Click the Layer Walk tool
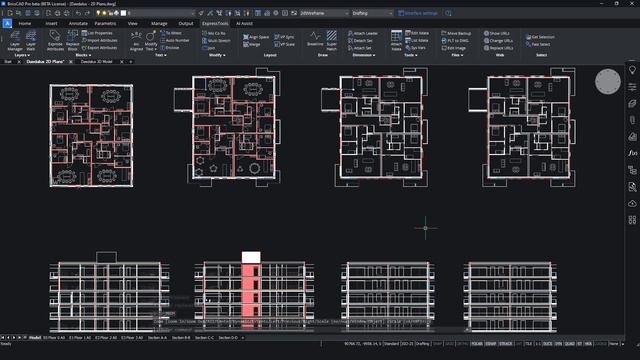Screen dimensions: 640x360 [x=31, y=40]
